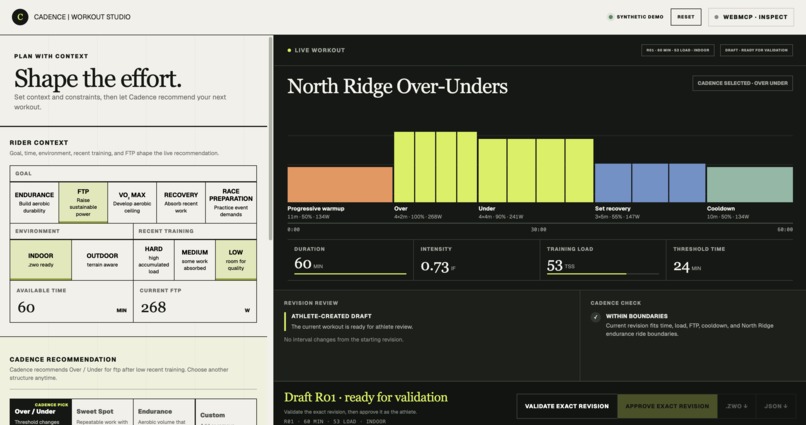This screenshot has height=425, width=806.
Task: Click the Reset button
Action: pyautogui.click(x=686, y=17)
